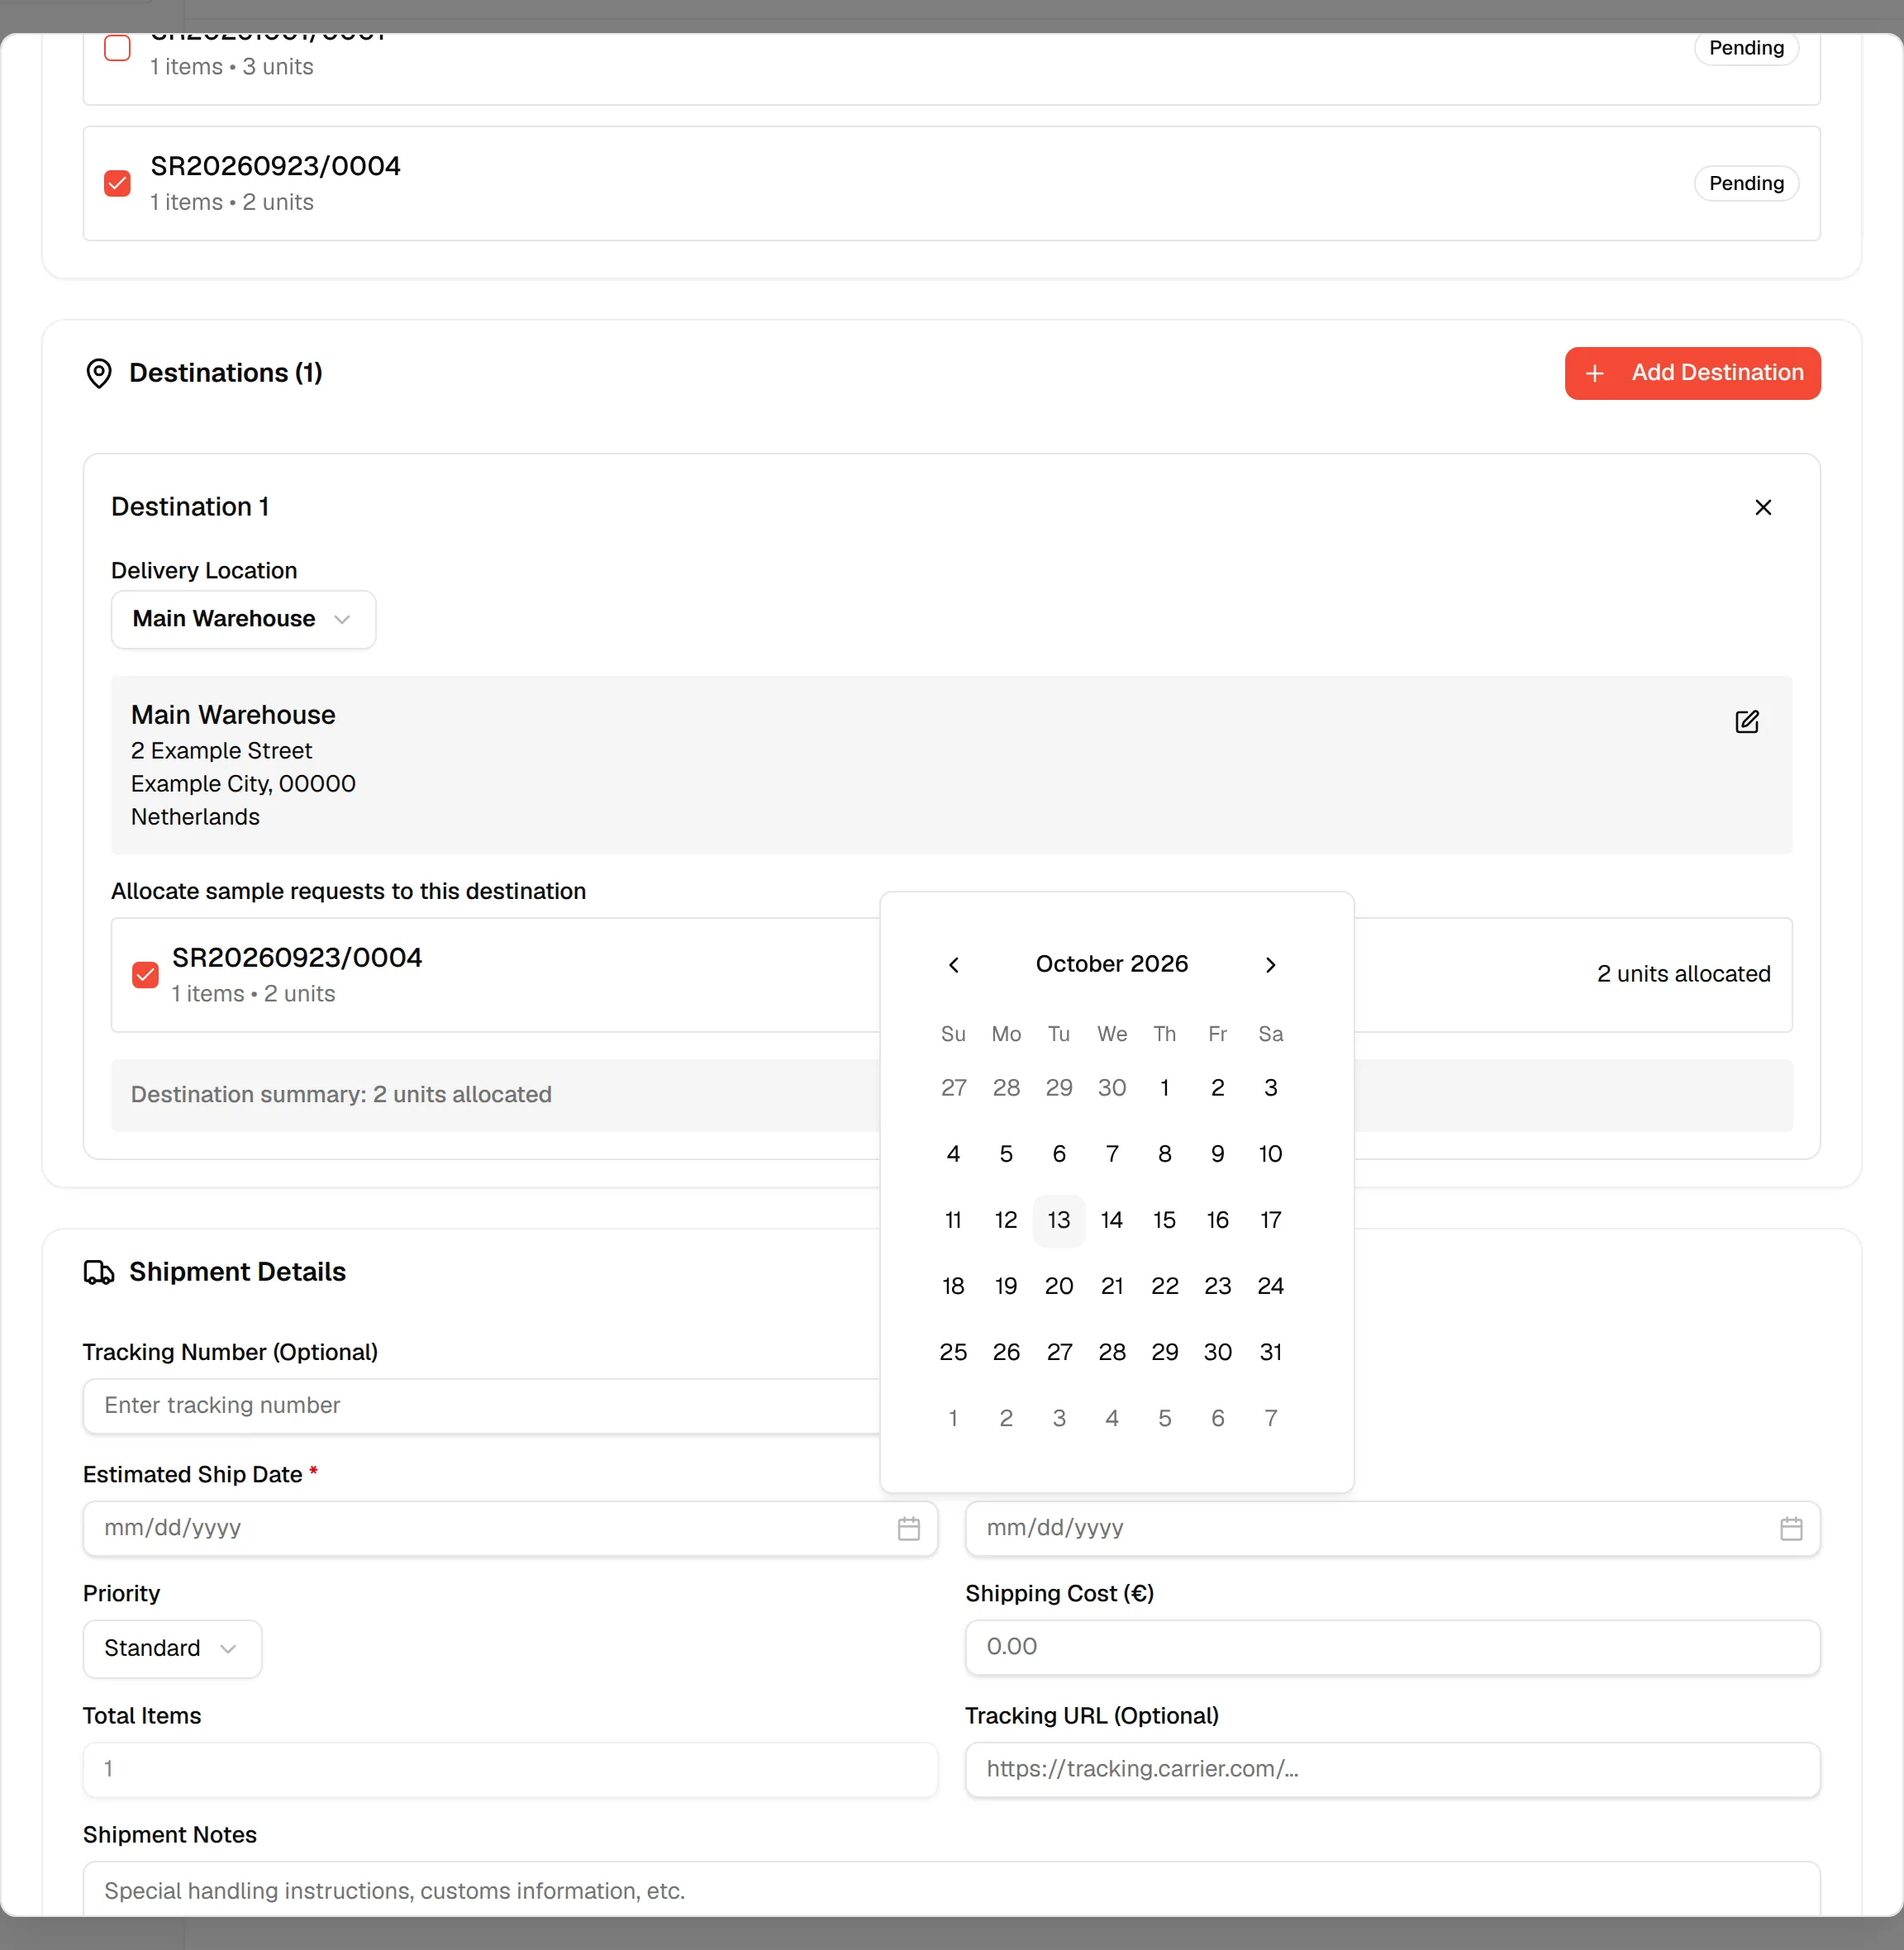This screenshot has height=1950, width=1904.
Task: Focus Shipping Cost input field
Action: [1392, 1647]
